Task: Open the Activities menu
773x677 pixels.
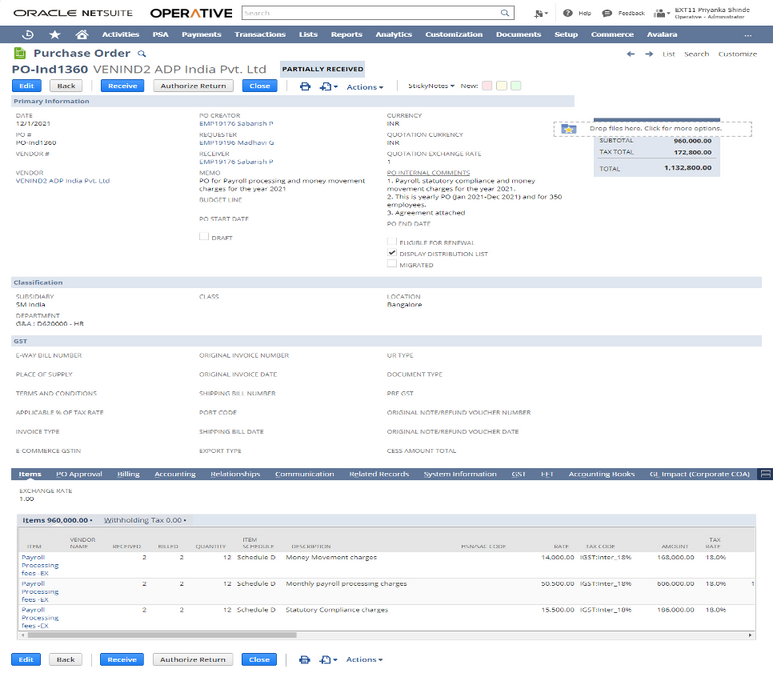Action: pyautogui.click(x=120, y=35)
